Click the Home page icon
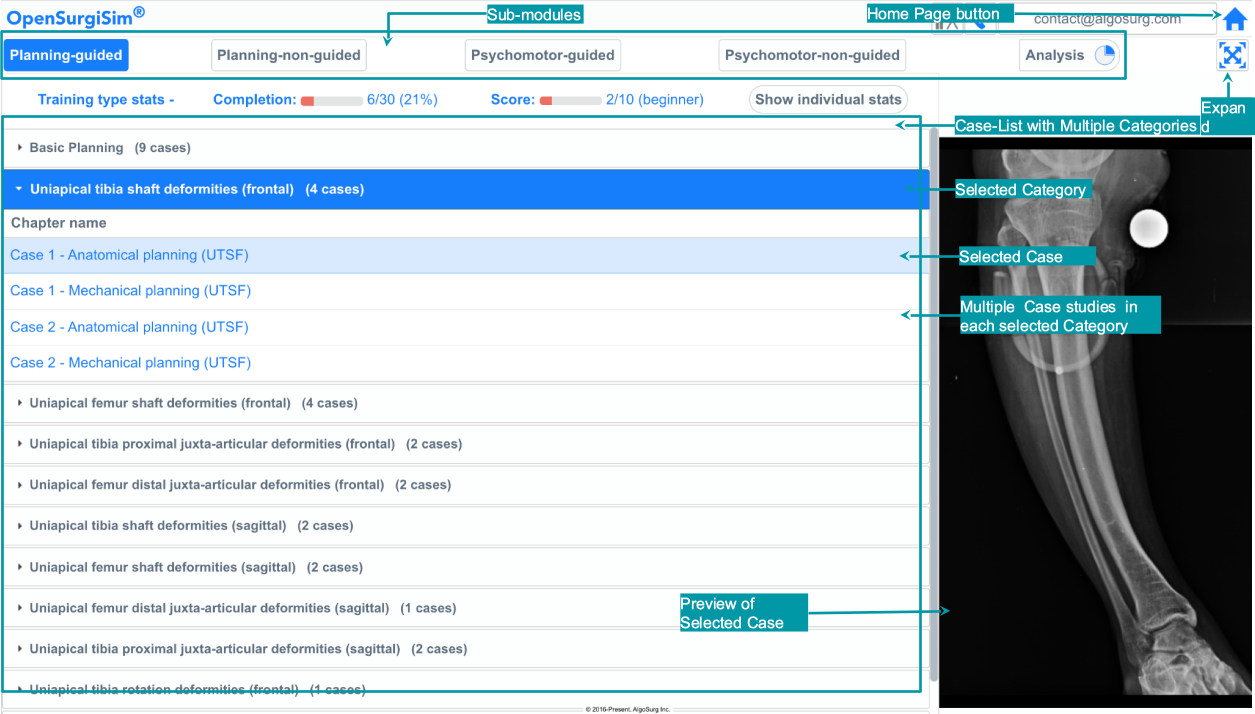Image resolution: width=1255 pixels, height=714 pixels. click(1234, 19)
